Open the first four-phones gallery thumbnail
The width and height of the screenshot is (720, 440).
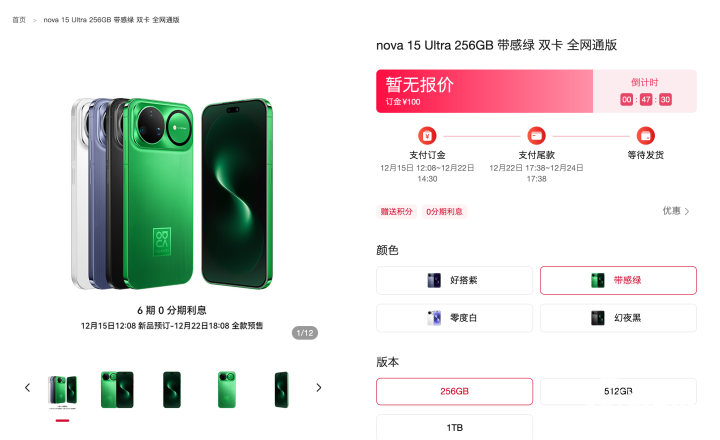click(62, 389)
